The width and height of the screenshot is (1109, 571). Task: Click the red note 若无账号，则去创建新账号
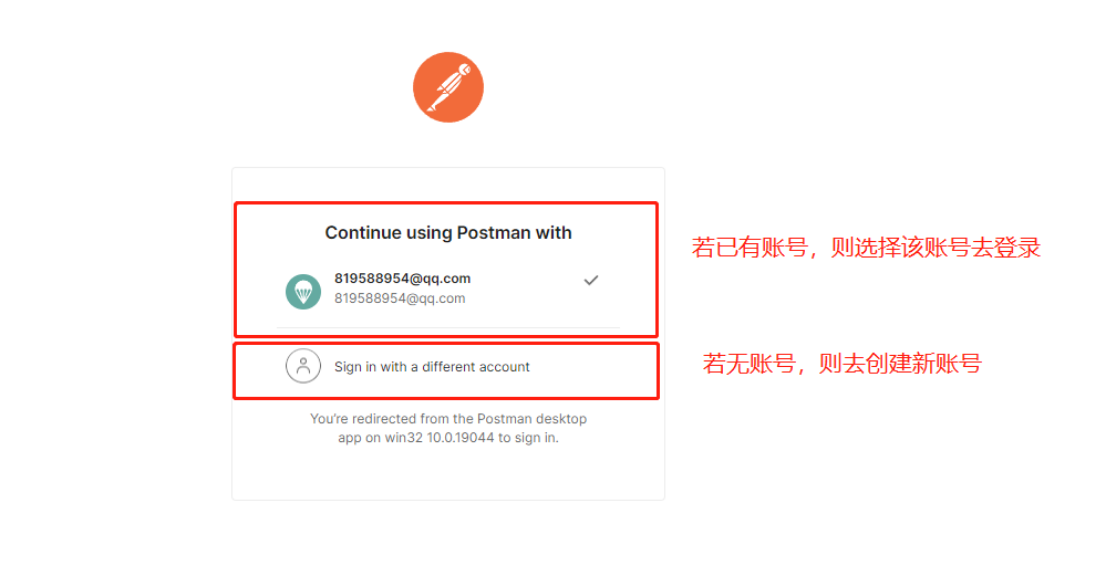click(842, 364)
